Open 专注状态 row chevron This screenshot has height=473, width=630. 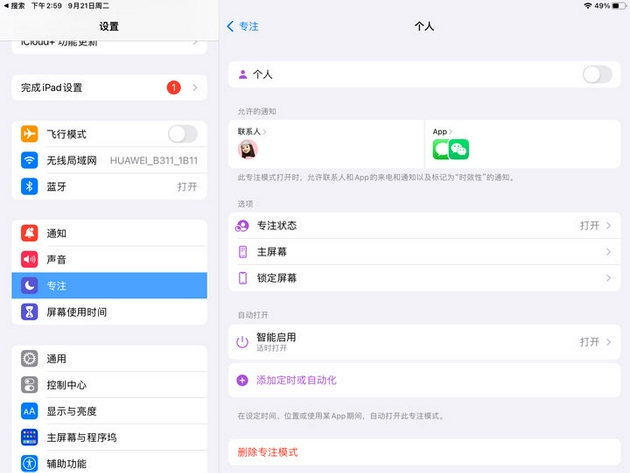click(x=609, y=225)
